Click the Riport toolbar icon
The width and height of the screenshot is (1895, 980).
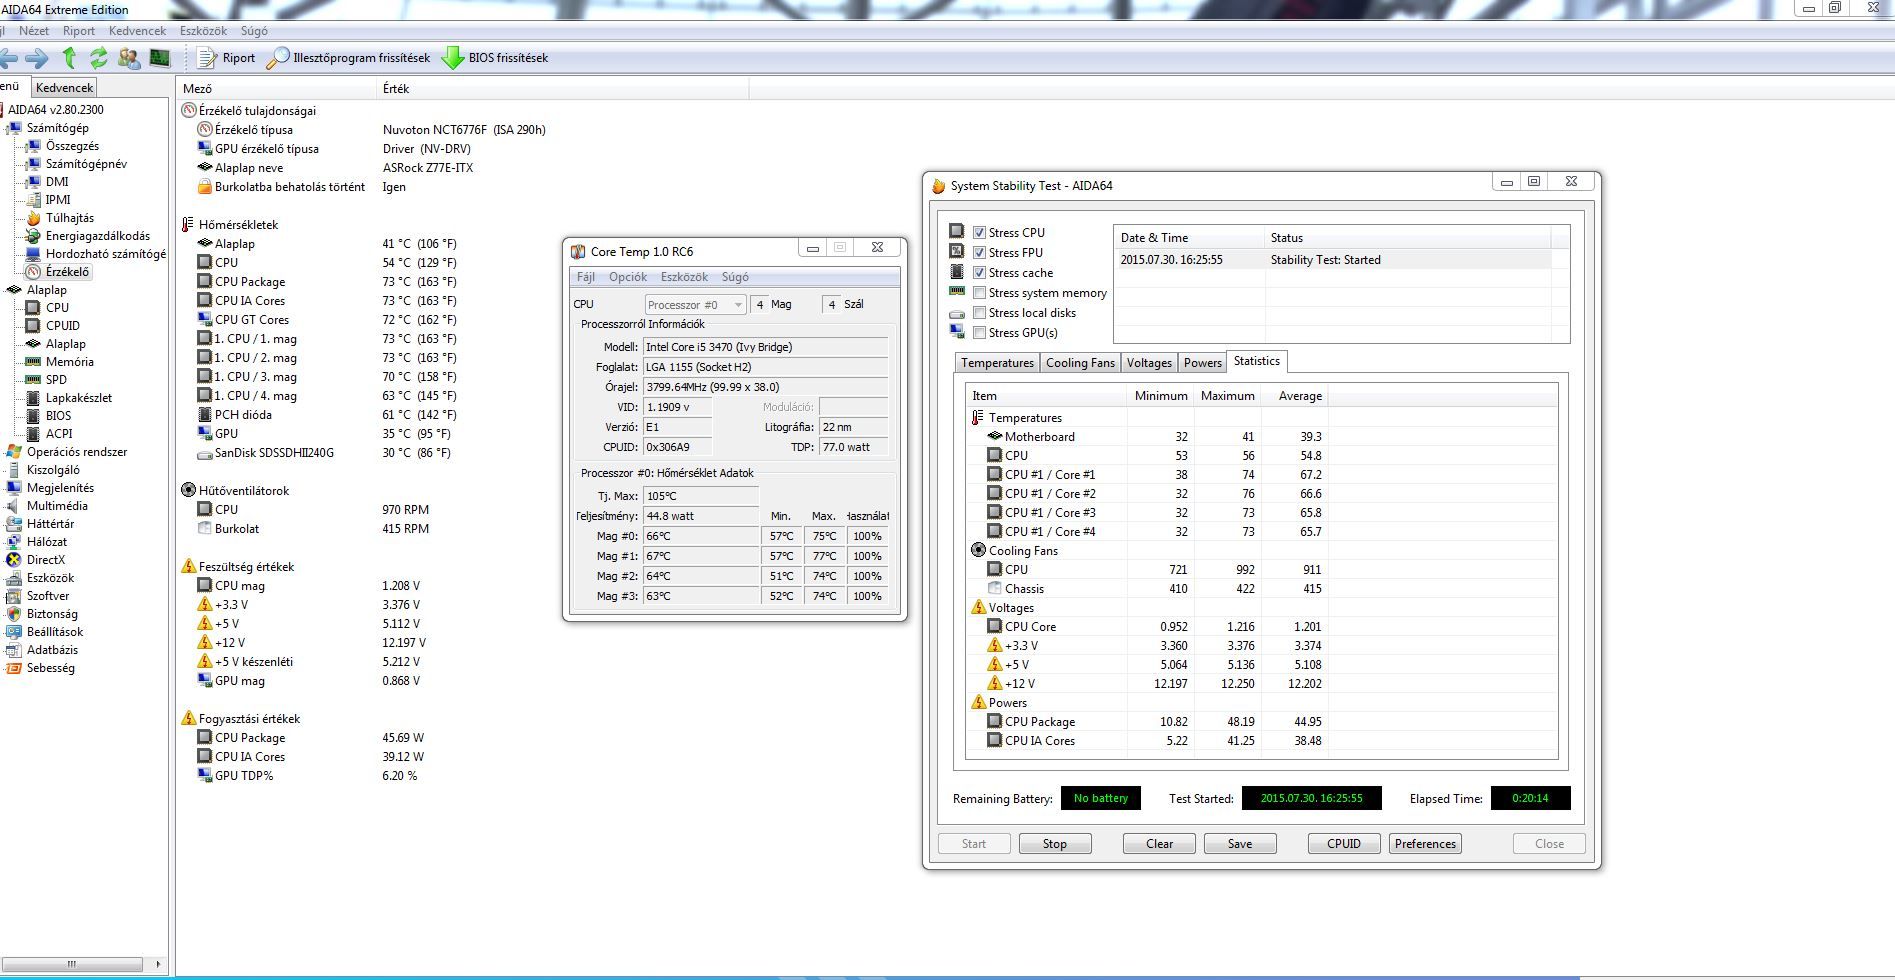(207, 58)
